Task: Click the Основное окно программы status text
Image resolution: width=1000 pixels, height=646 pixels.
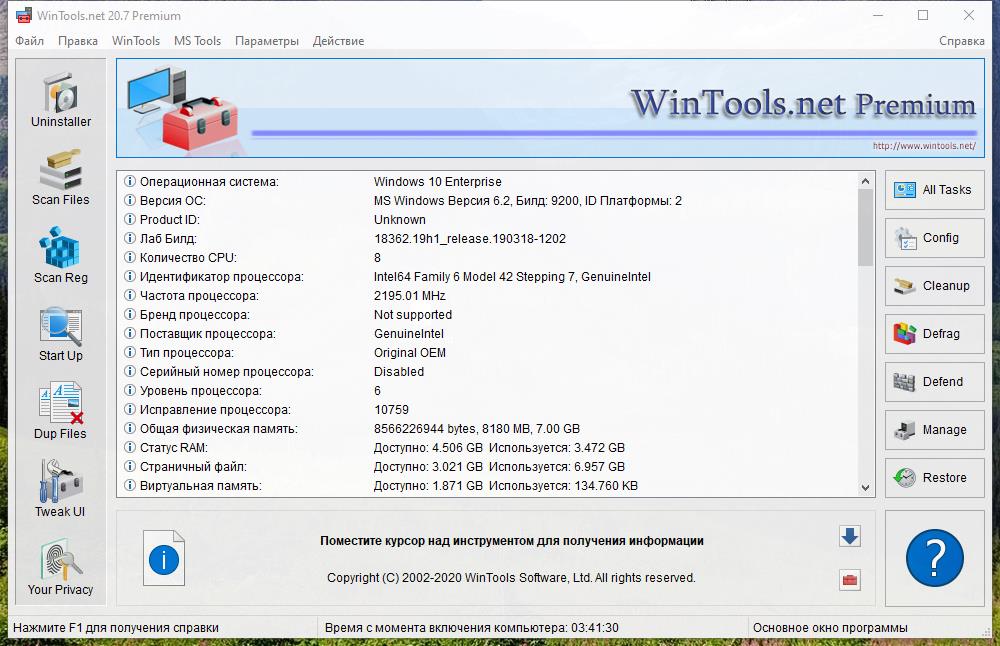Action: tap(830, 628)
